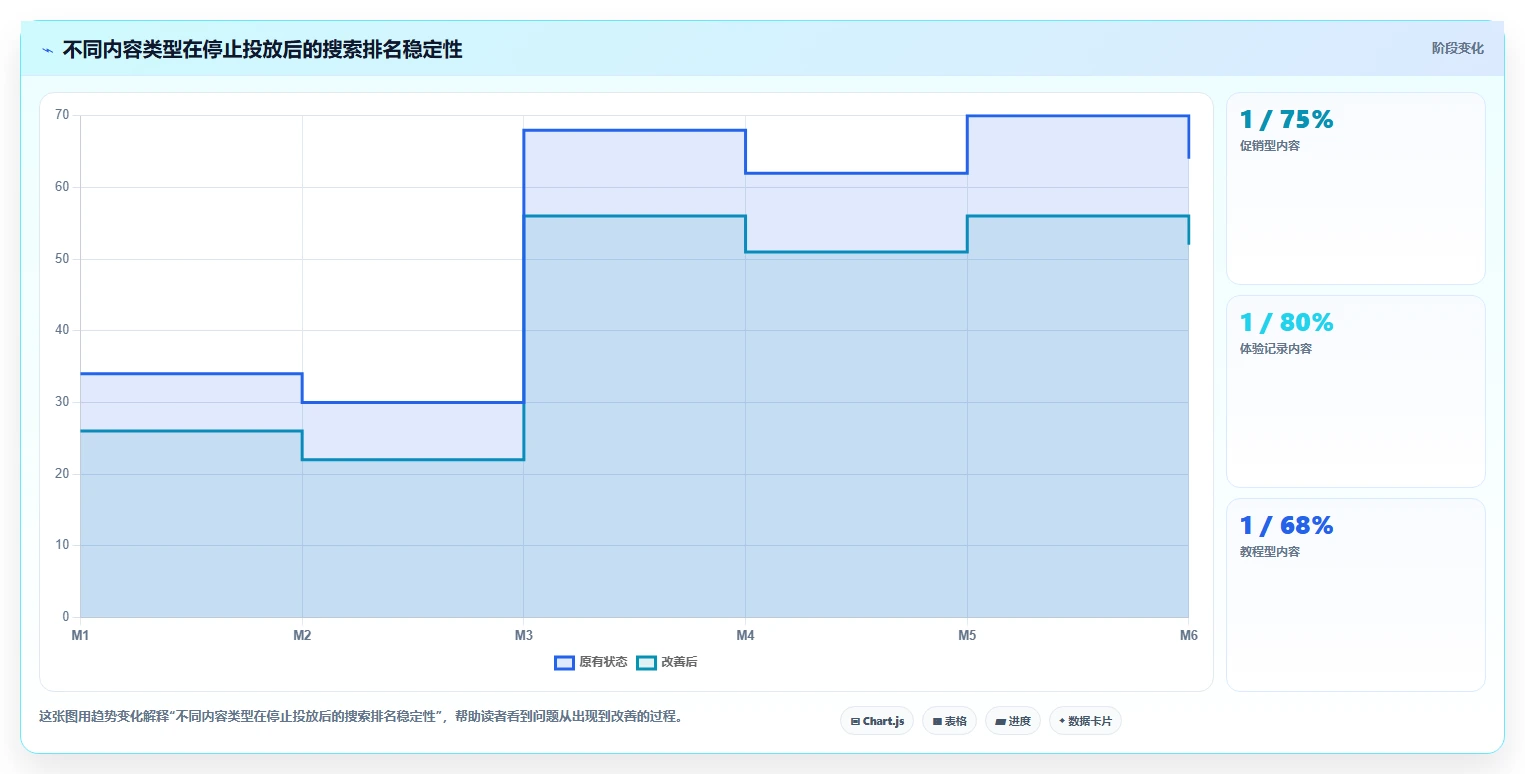
Task: Click the 进度 tag
Action: [x=1013, y=721]
